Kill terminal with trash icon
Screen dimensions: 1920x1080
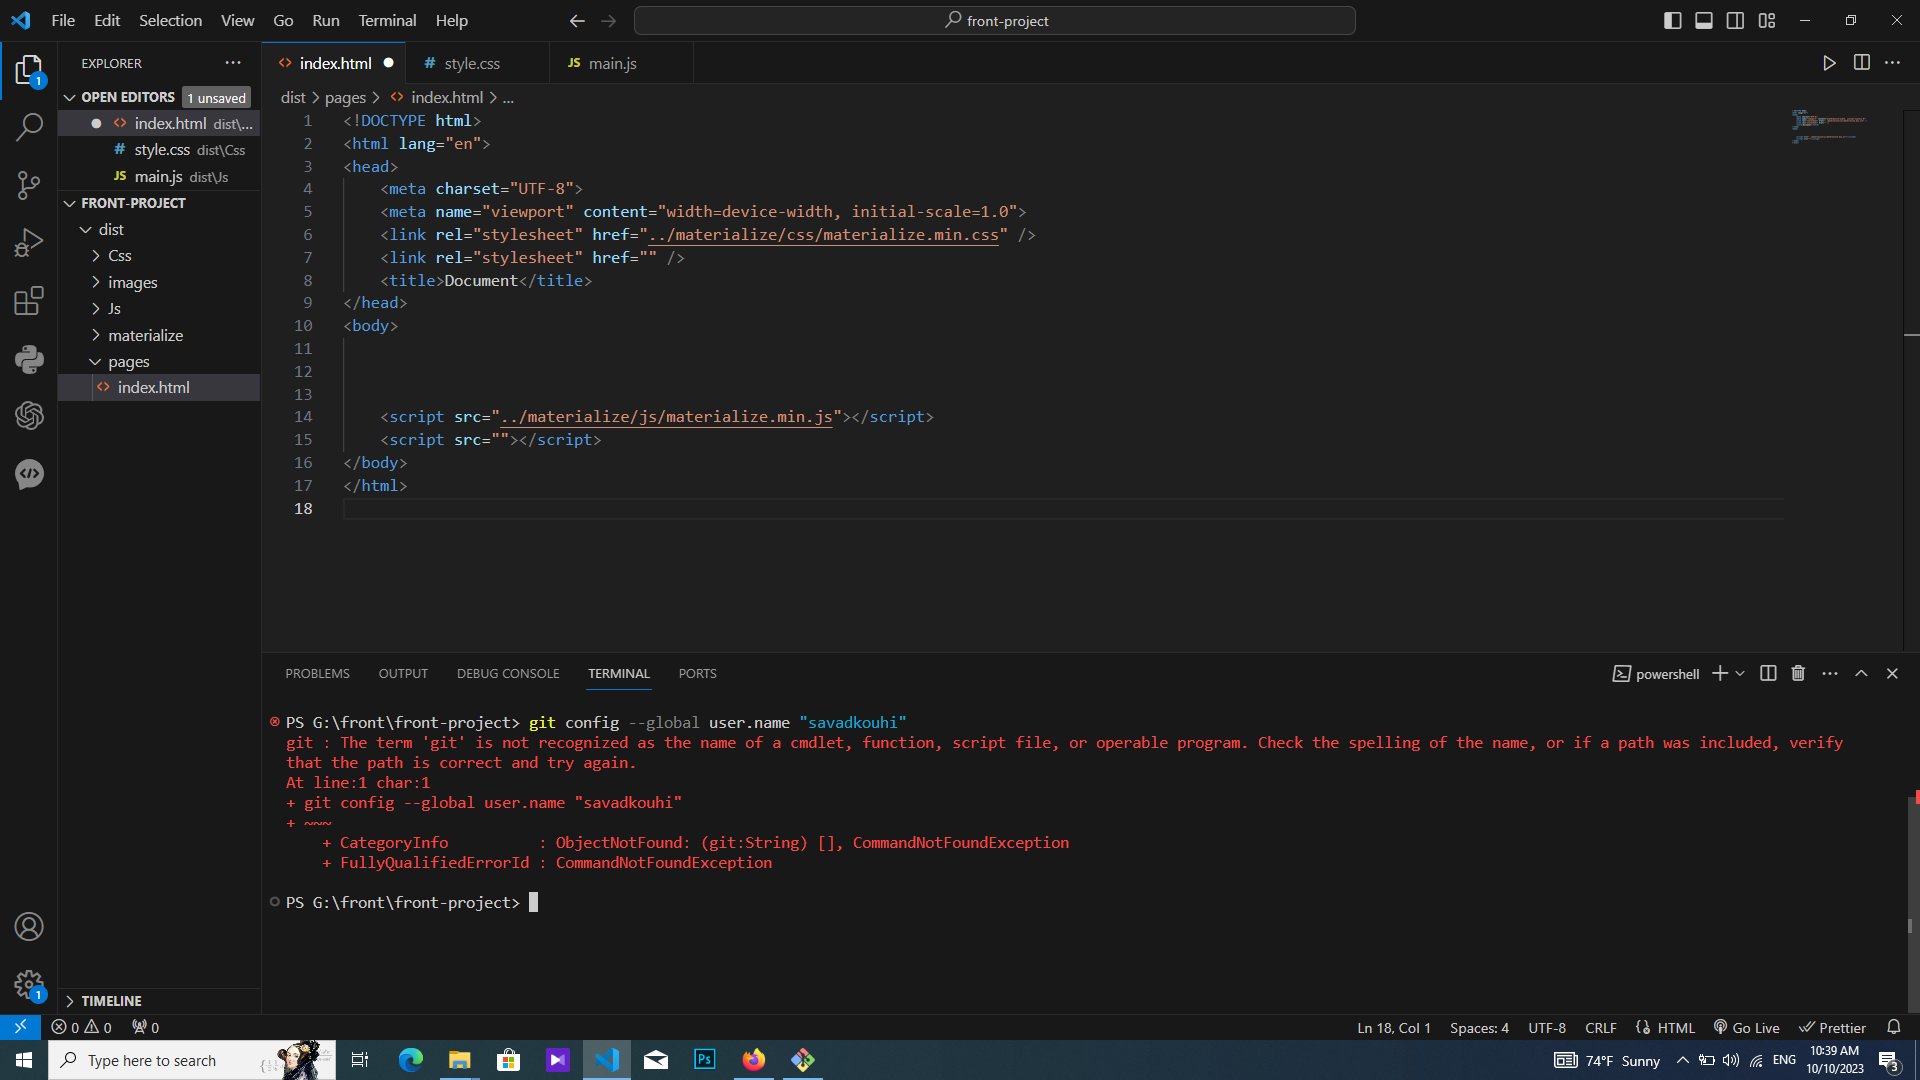(1798, 674)
